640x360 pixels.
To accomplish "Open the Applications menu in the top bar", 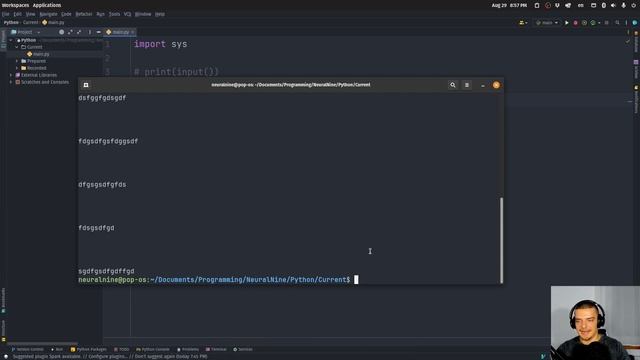I will 47,5.
